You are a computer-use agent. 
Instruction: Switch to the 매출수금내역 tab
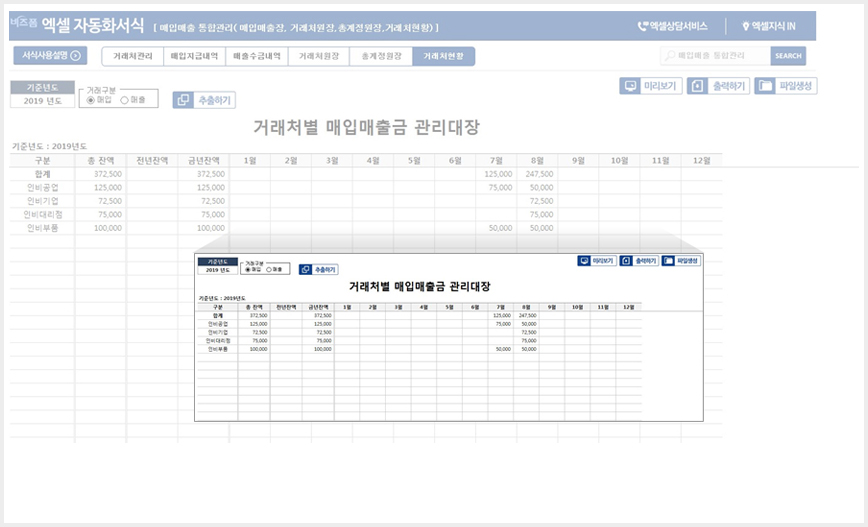(257, 56)
